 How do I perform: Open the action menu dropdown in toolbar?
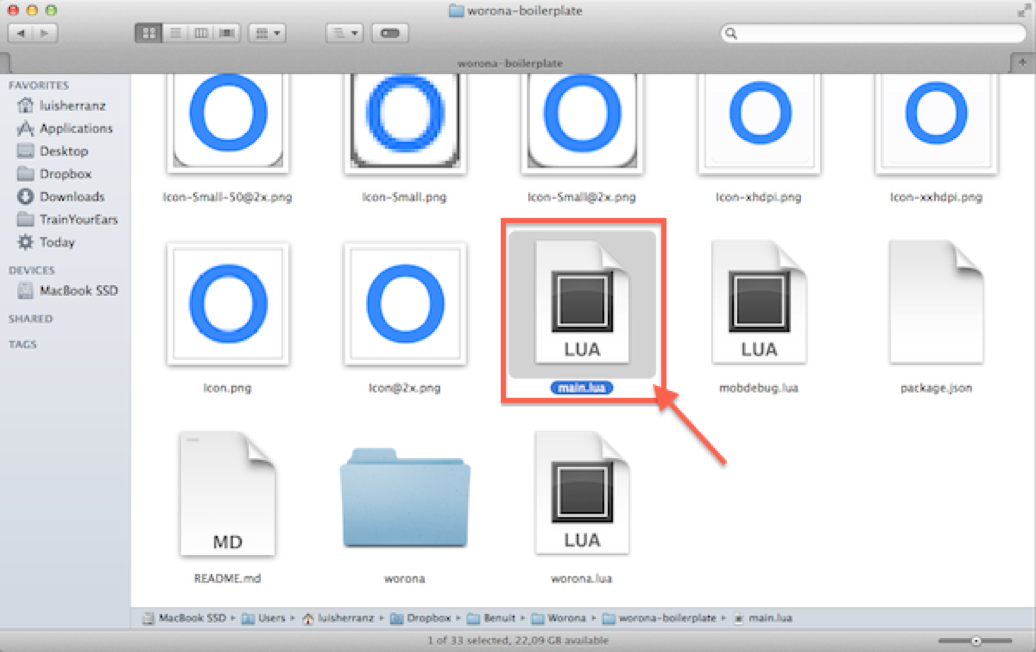pos(343,33)
